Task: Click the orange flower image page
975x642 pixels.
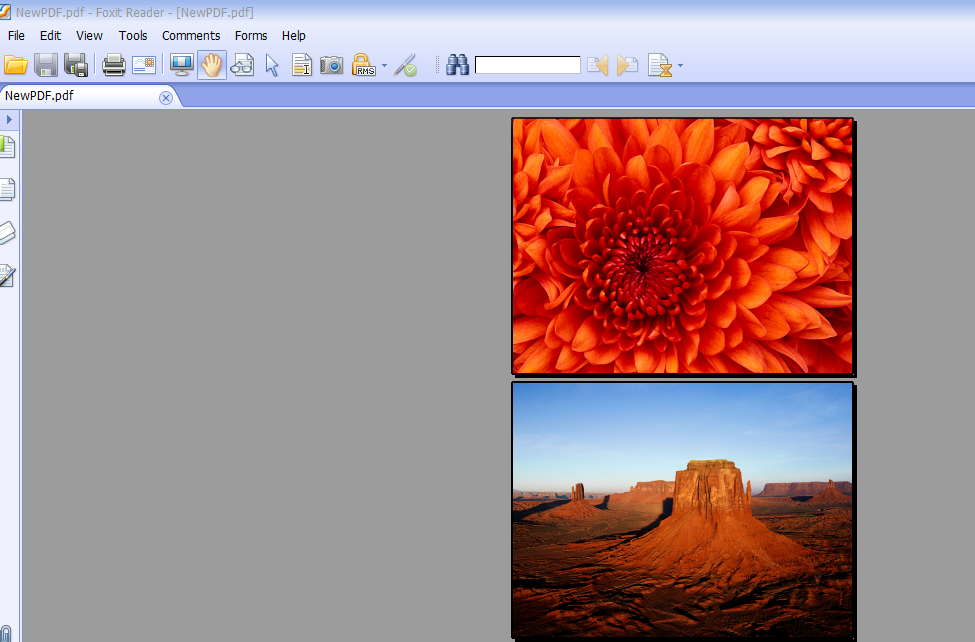Action: [682, 246]
